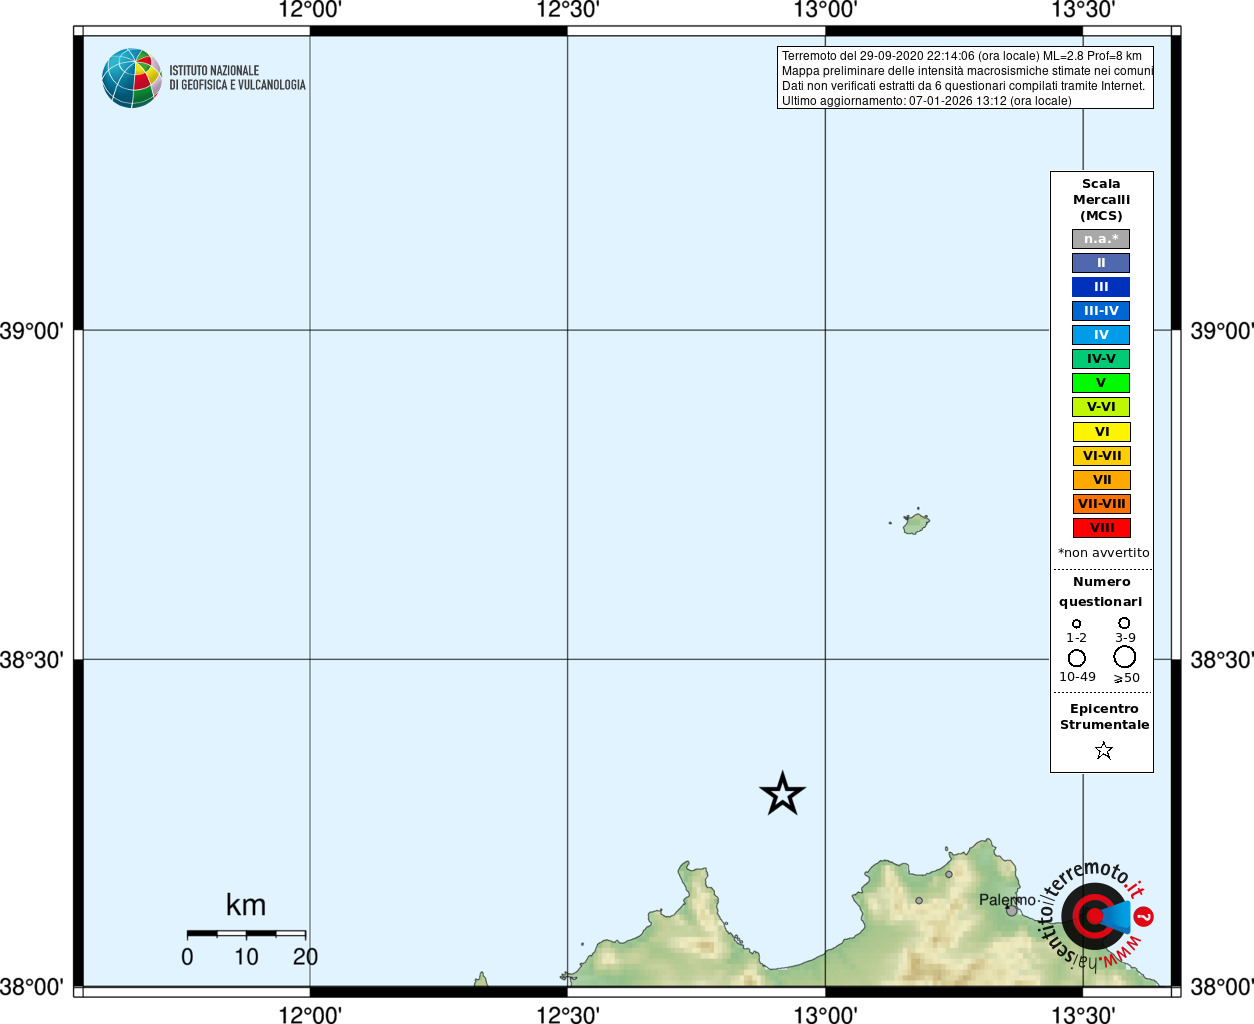Image resolution: width=1254 pixels, height=1024 pixels.
Task: Click the INGV globe logo
Action: tap(132, 78)
